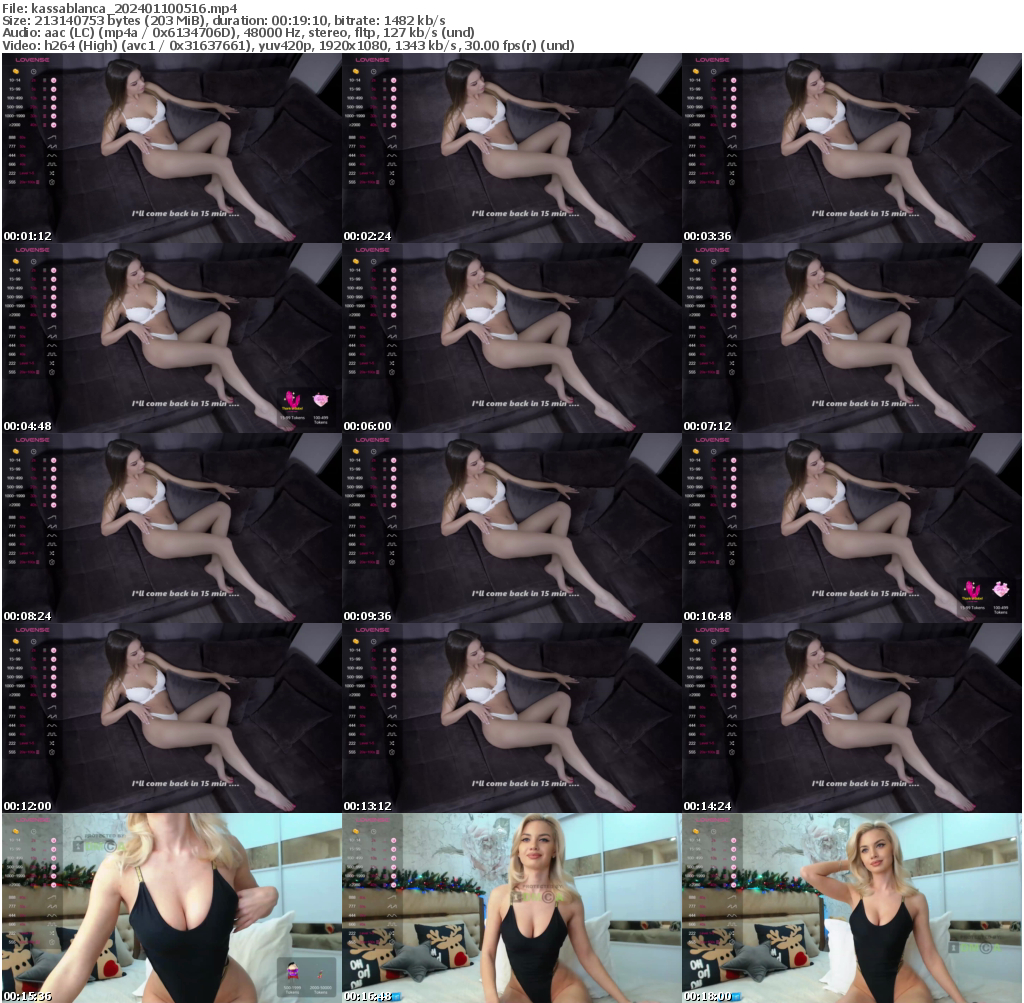Click the clock icon atop the tip menu
This screenshot has width=1024, height=1003.
[x=33, y=72]
